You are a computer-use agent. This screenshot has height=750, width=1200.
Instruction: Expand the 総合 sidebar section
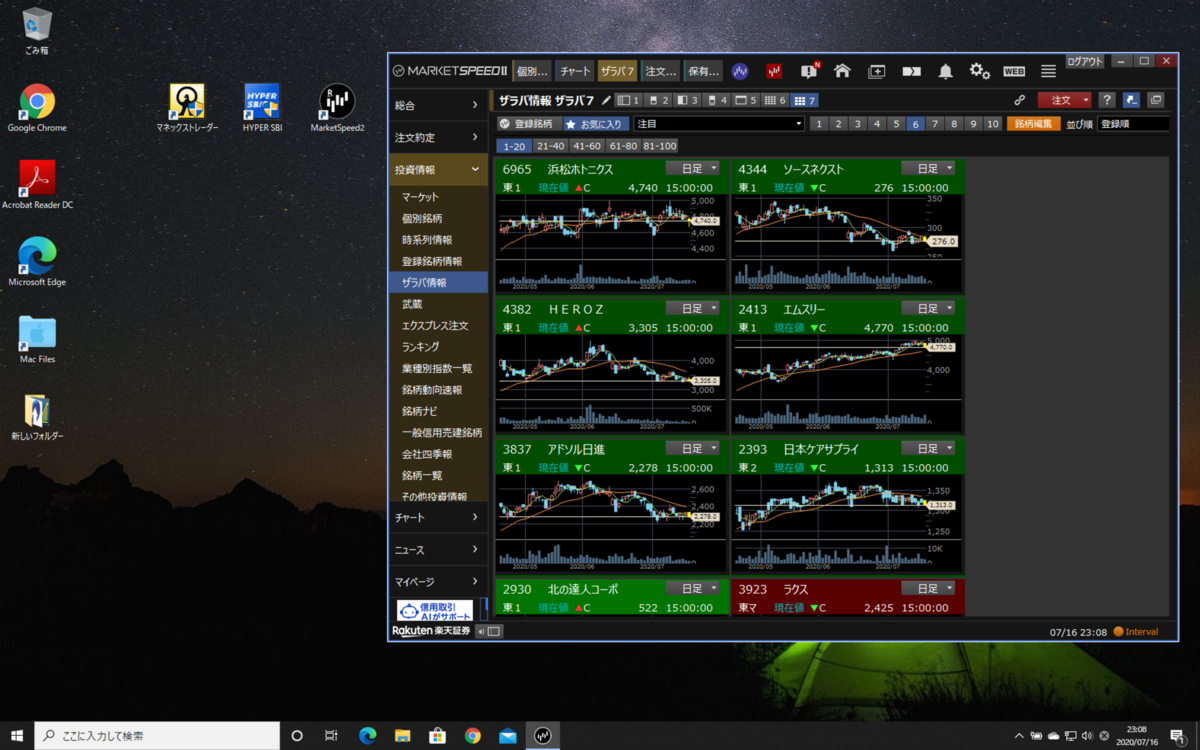[438, 105]
